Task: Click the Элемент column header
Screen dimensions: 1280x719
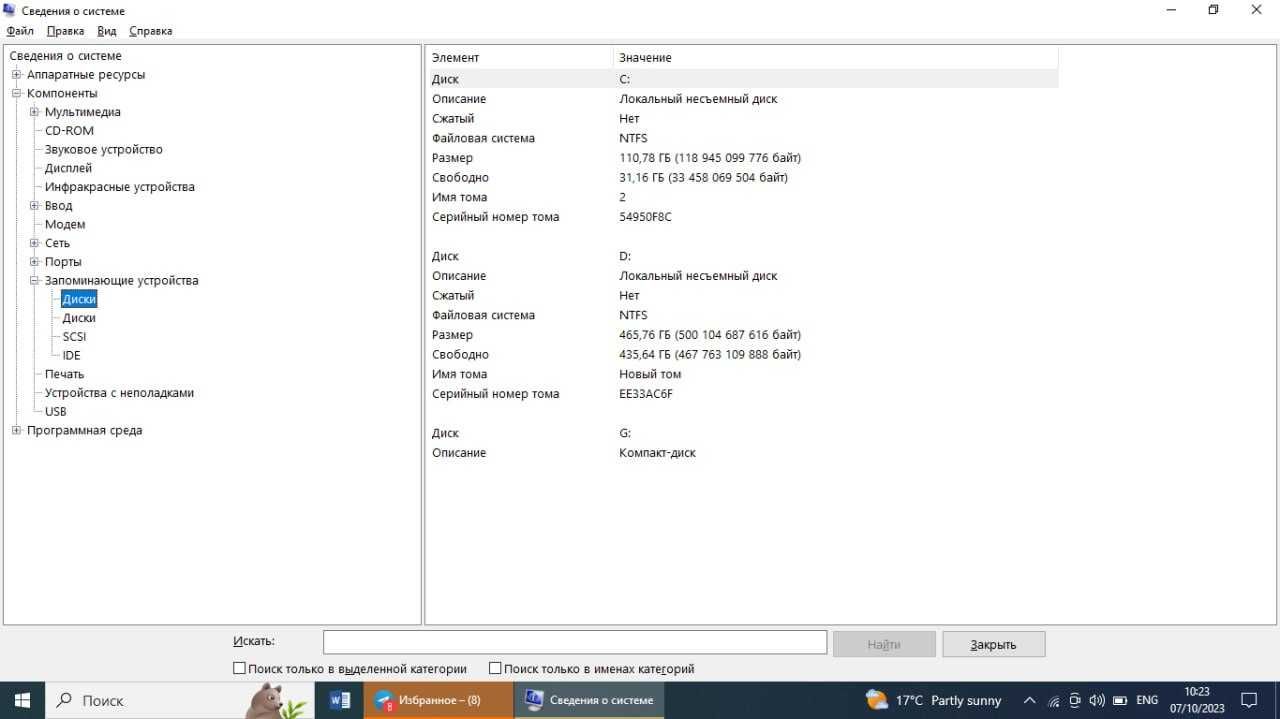Action: pyautogui.click(x=519, y=58)
